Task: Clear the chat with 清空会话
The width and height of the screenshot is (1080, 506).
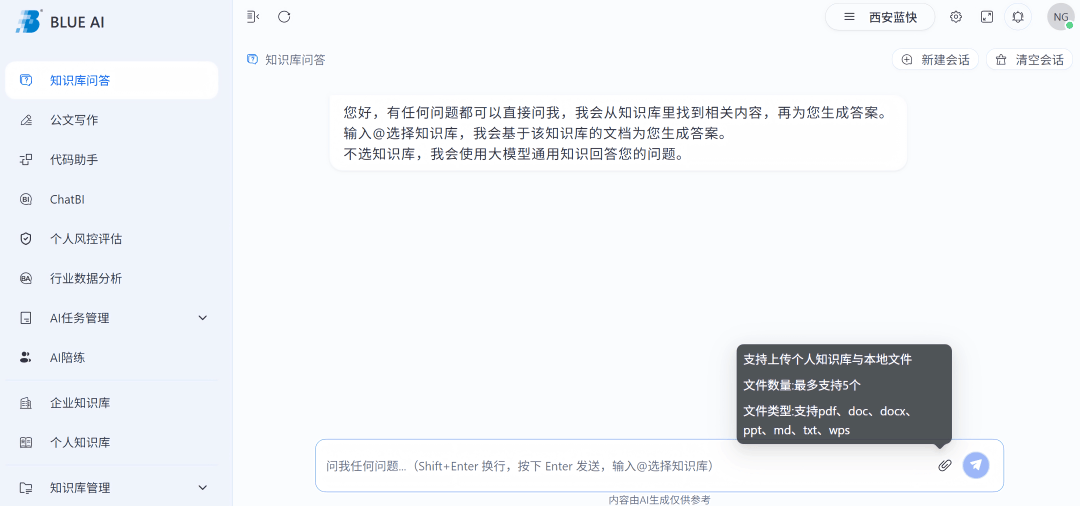Action: tap(1029, 60)
